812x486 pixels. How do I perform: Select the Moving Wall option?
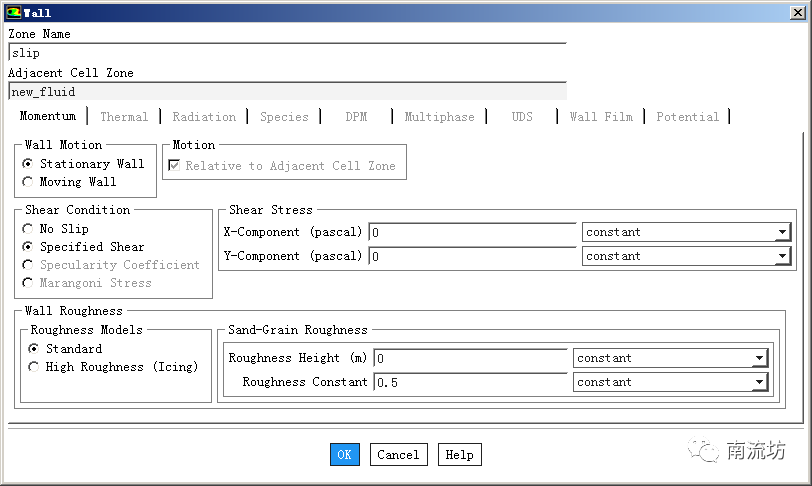click(x=28, y=182)
